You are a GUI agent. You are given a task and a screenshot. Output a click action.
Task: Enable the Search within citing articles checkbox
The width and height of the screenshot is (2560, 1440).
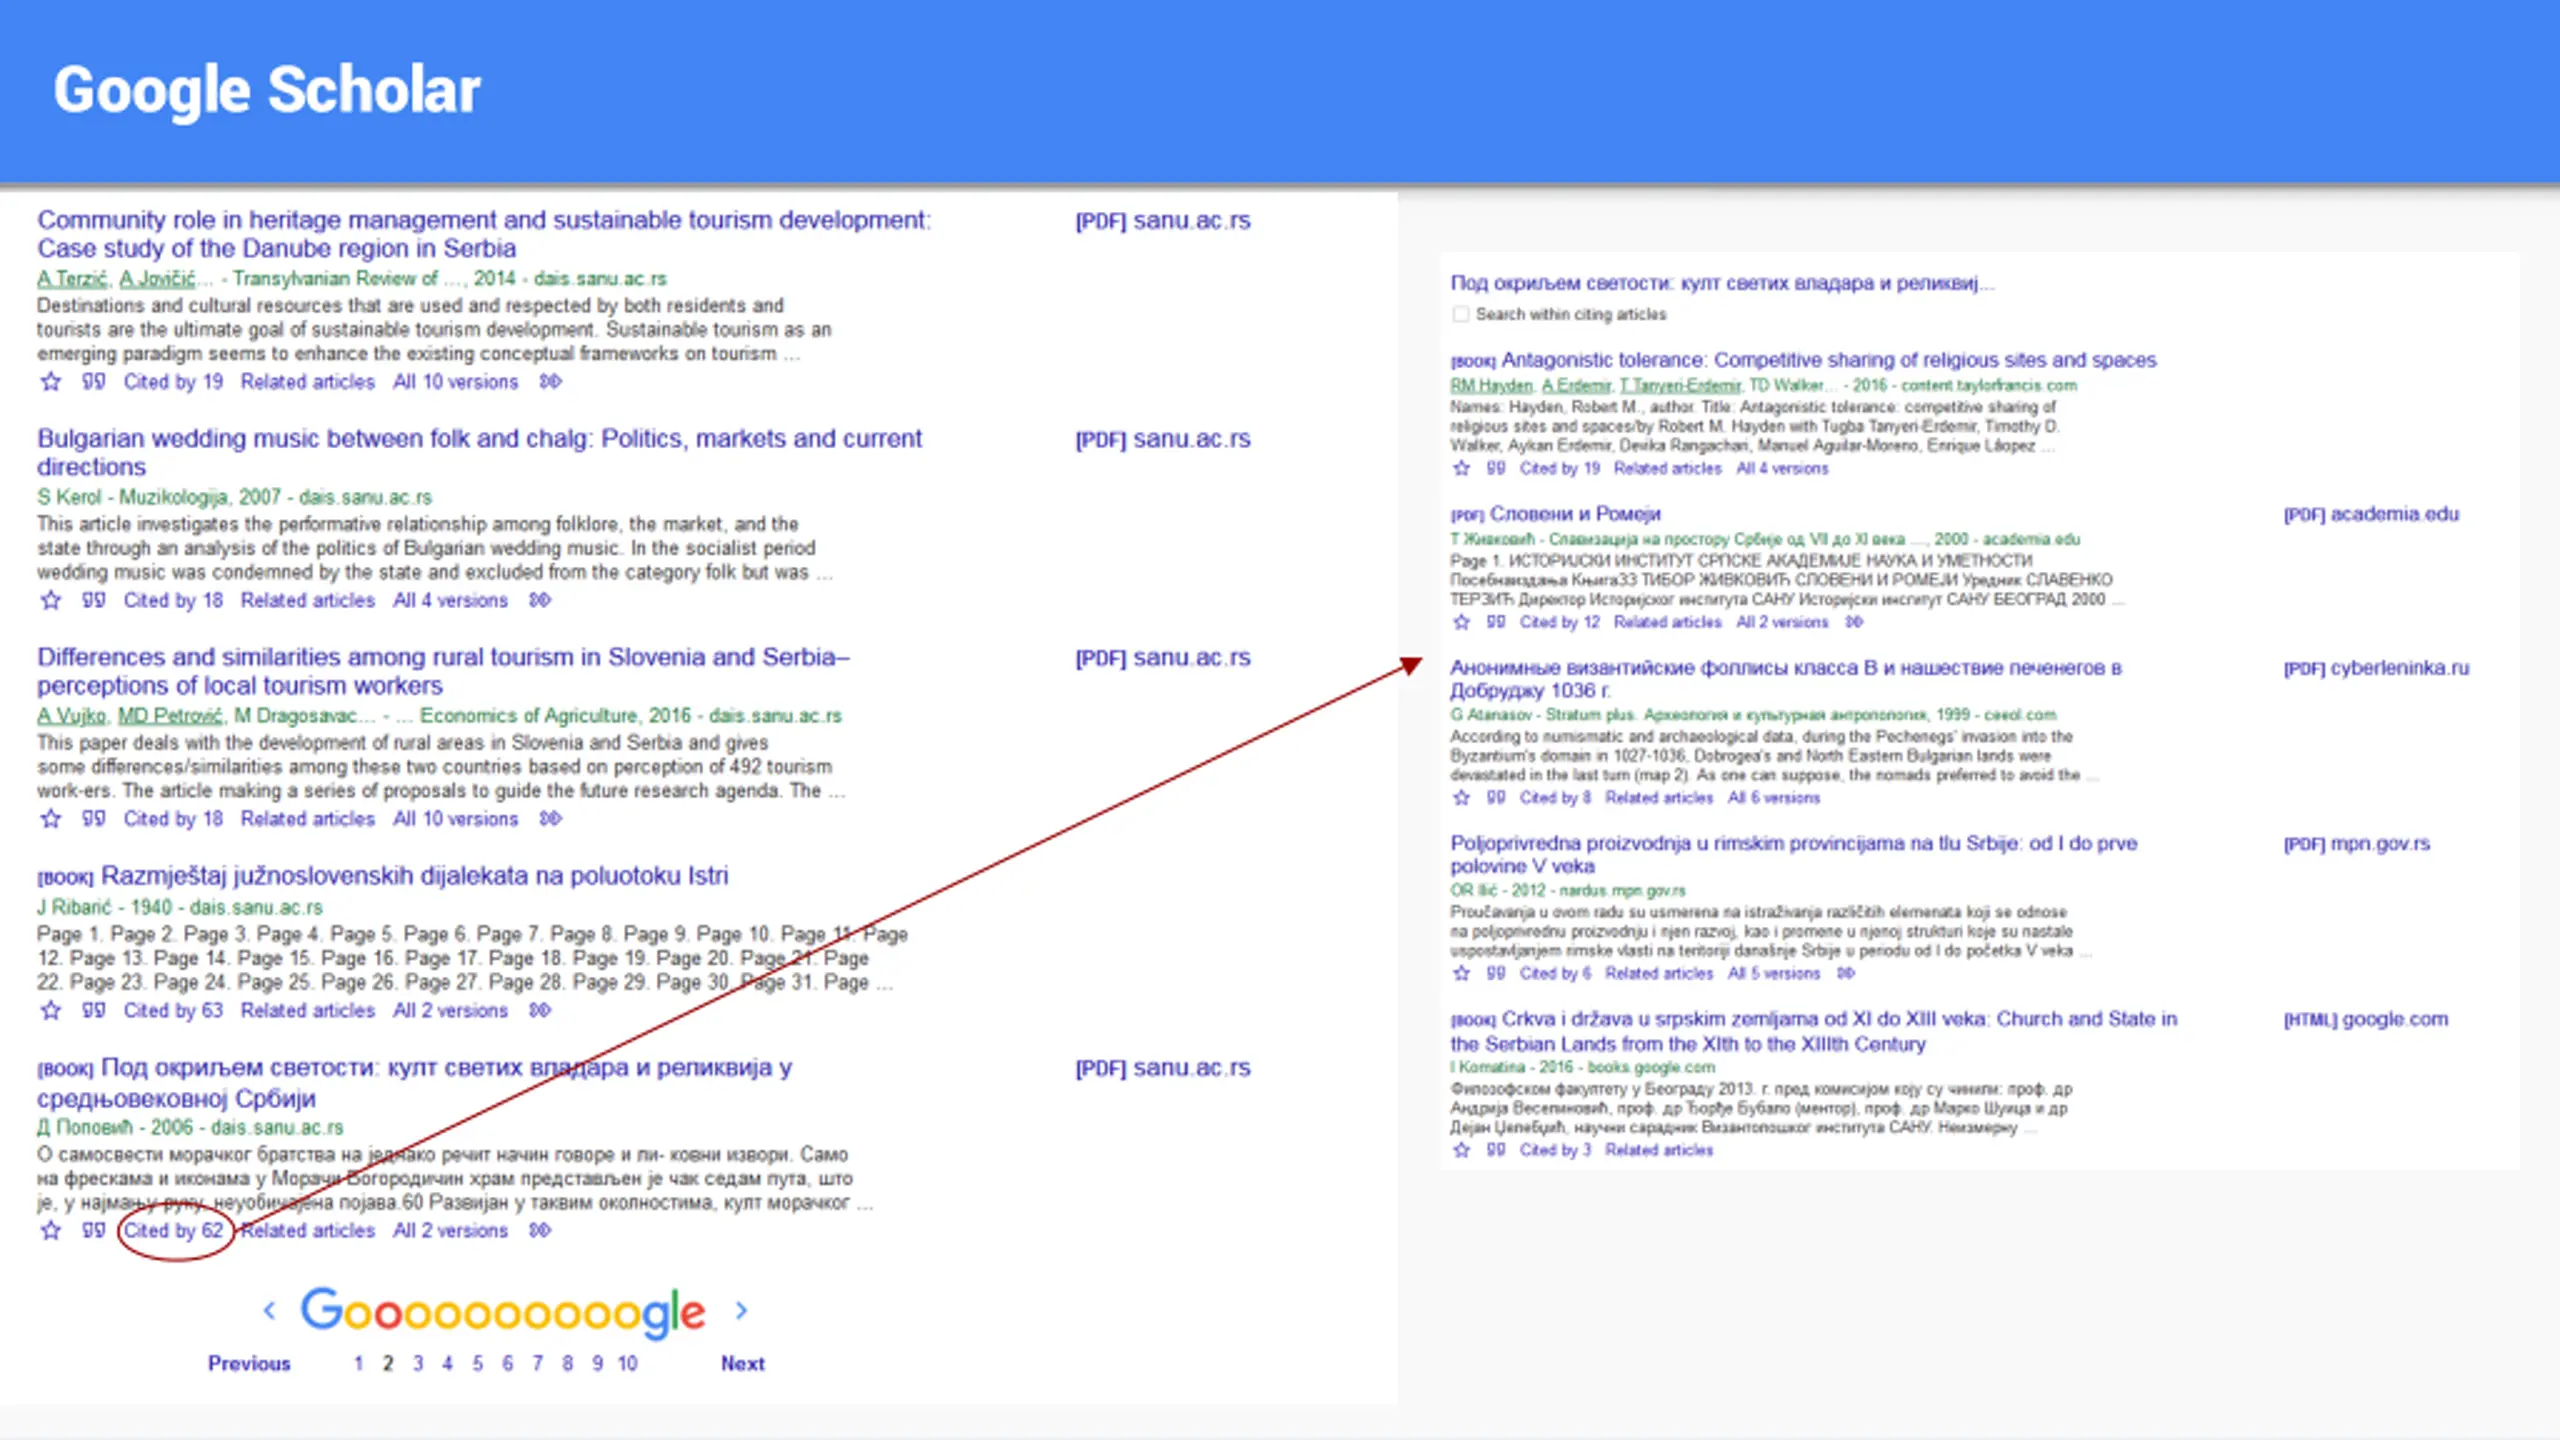coord(1460,315)
